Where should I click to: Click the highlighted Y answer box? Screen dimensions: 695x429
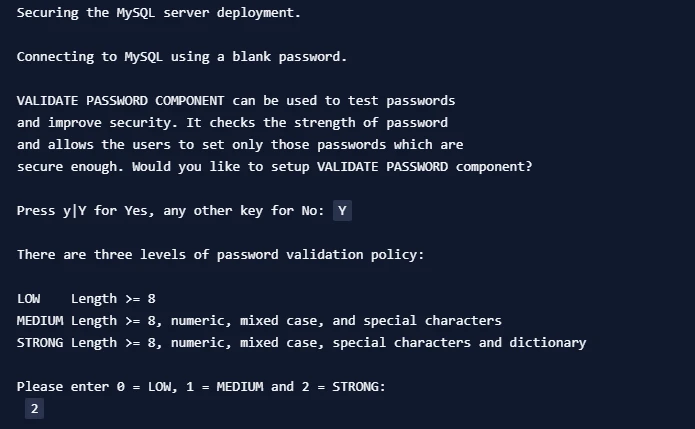point(342,211)
